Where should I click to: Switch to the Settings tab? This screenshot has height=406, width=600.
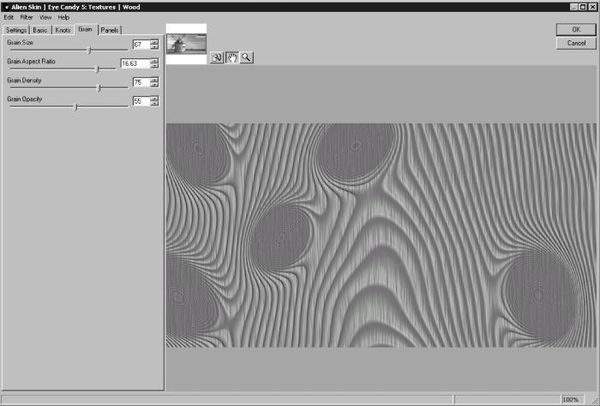pos(16,30)
